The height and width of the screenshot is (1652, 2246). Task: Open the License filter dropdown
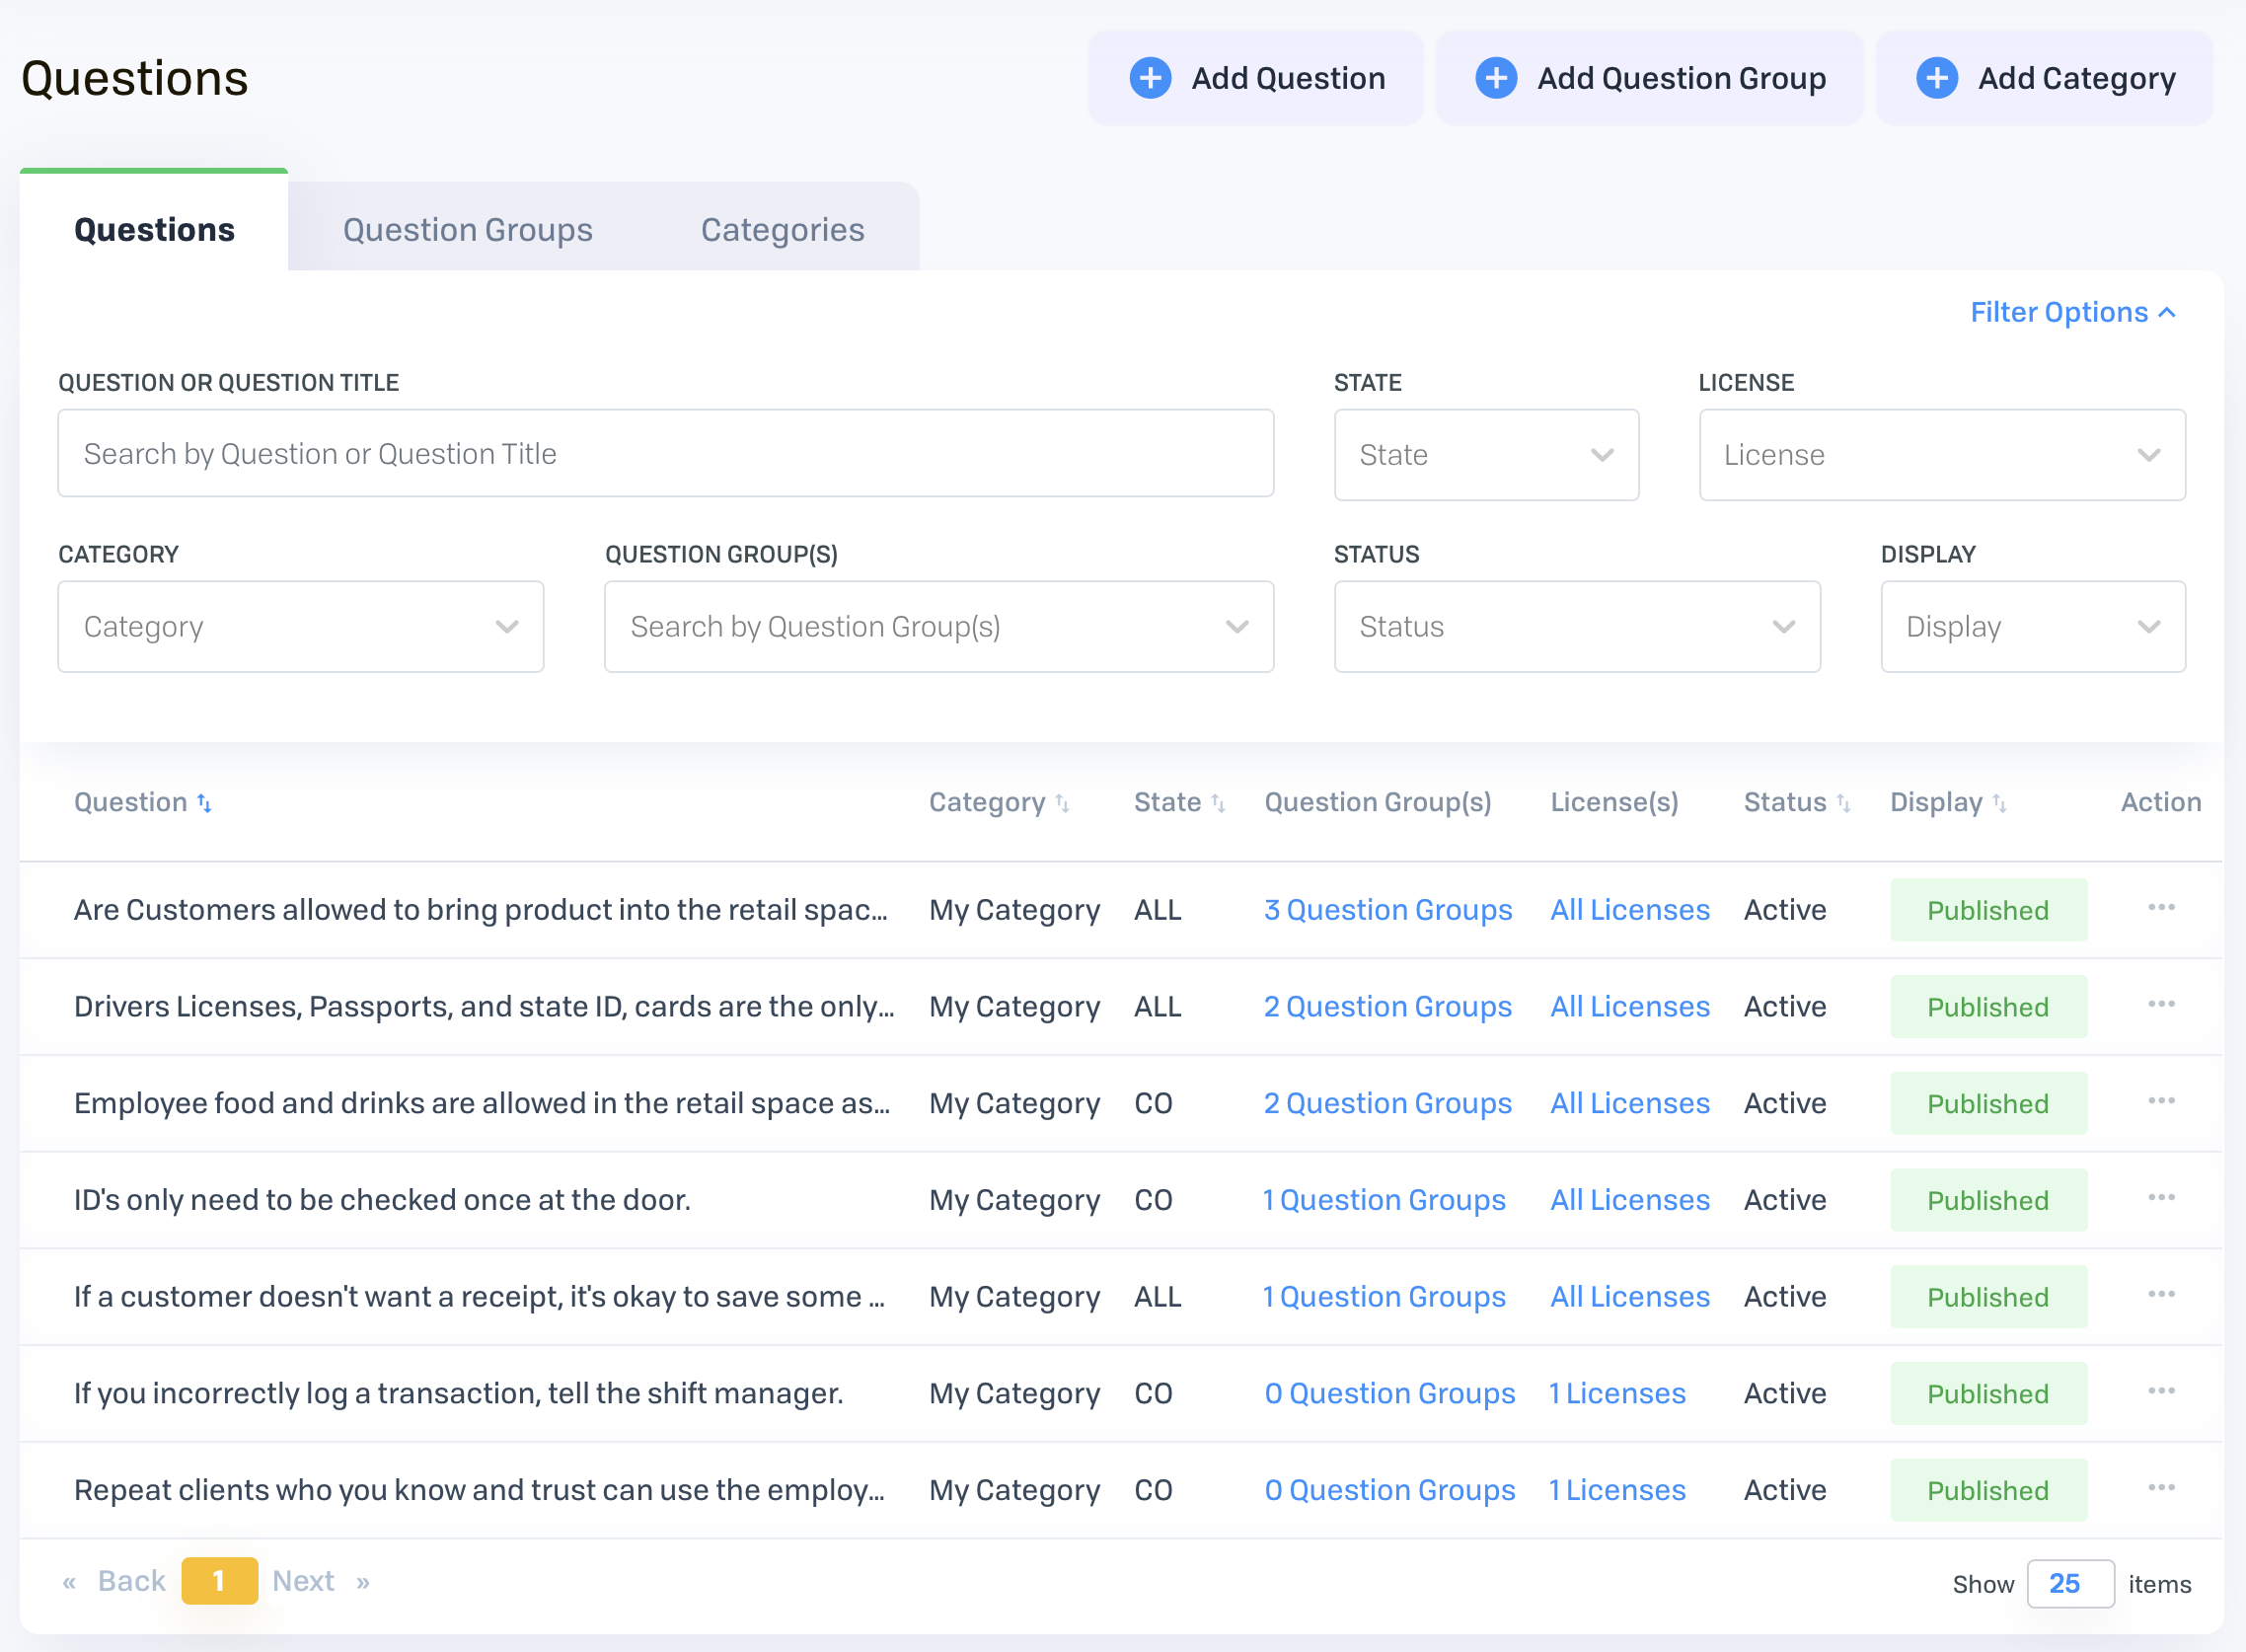(1942, 455)
